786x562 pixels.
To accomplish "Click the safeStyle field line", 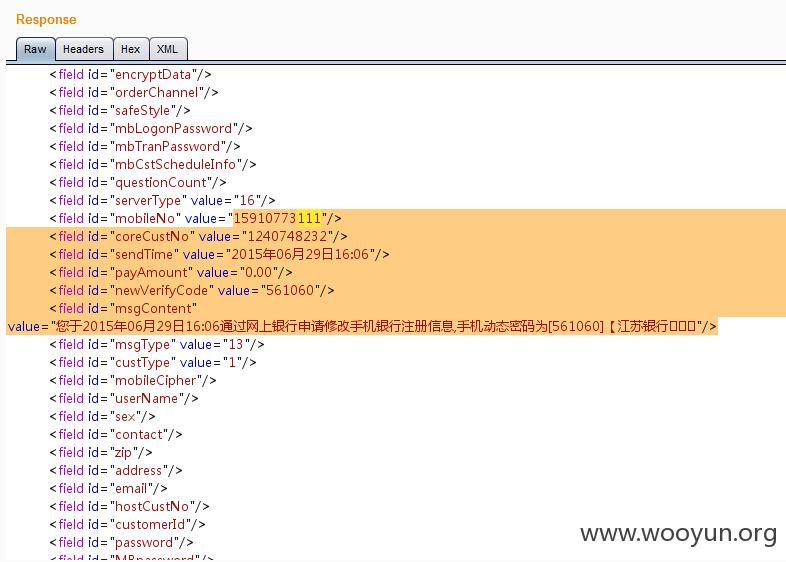I will (x=120, y=111).
